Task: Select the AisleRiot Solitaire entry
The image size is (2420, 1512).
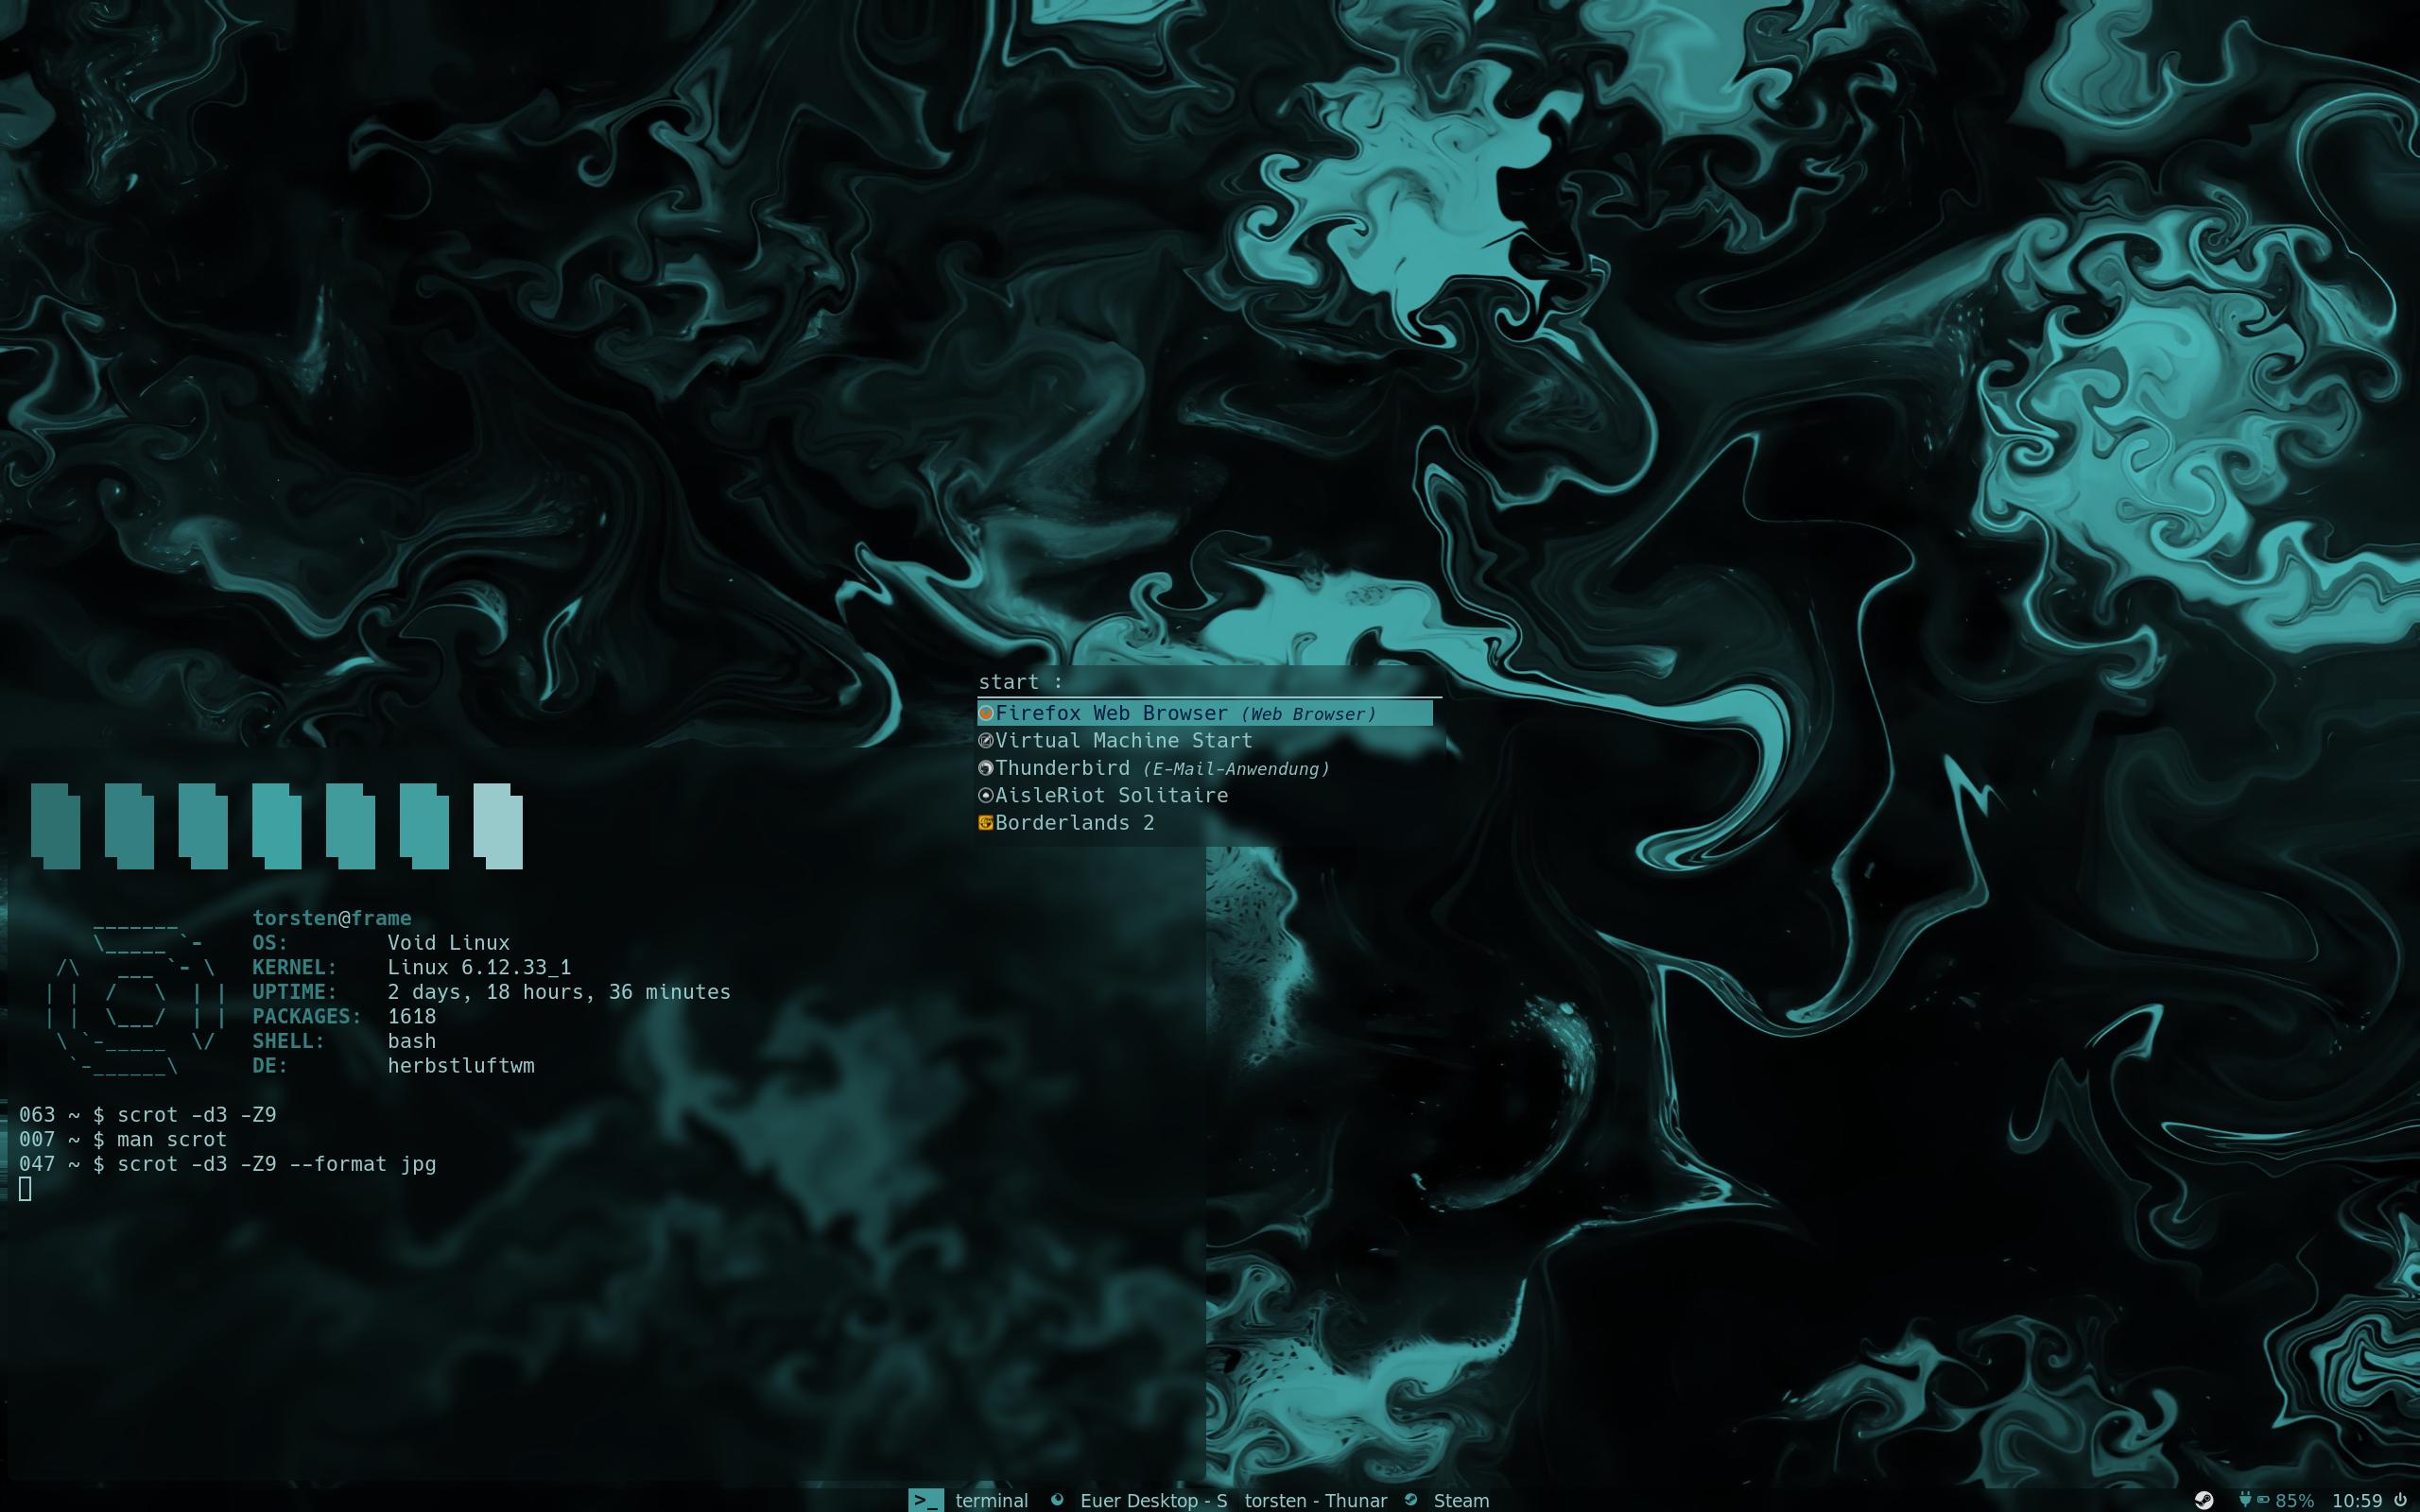Action: pos(1110,795)
